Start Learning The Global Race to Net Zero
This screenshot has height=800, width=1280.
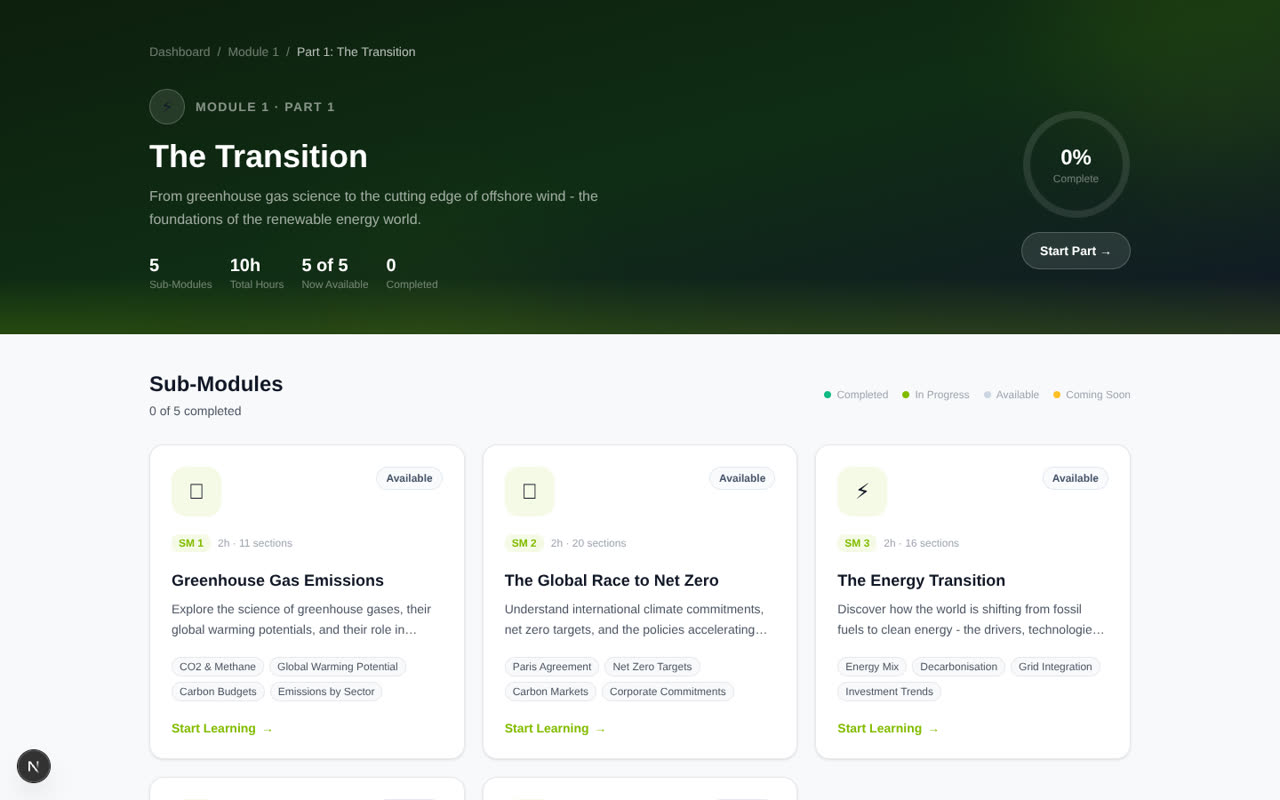pyautogui.click(x=555, y=728)
